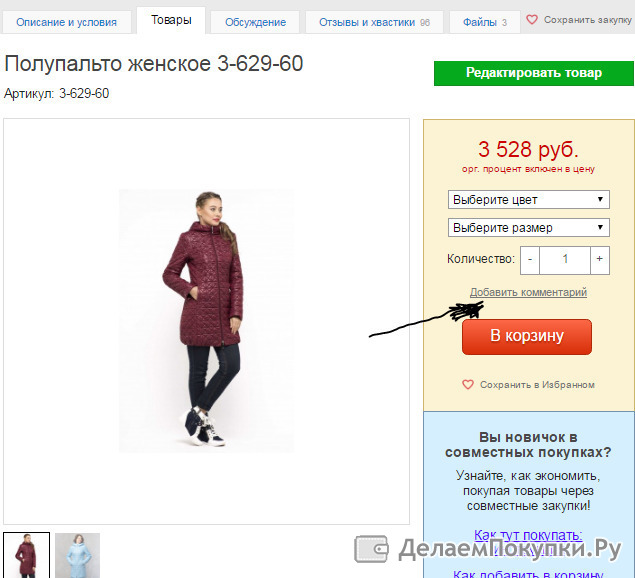Click the wallet logo icon of ДелаемПокупки
635x578 pixels.
tap(372, 549)
